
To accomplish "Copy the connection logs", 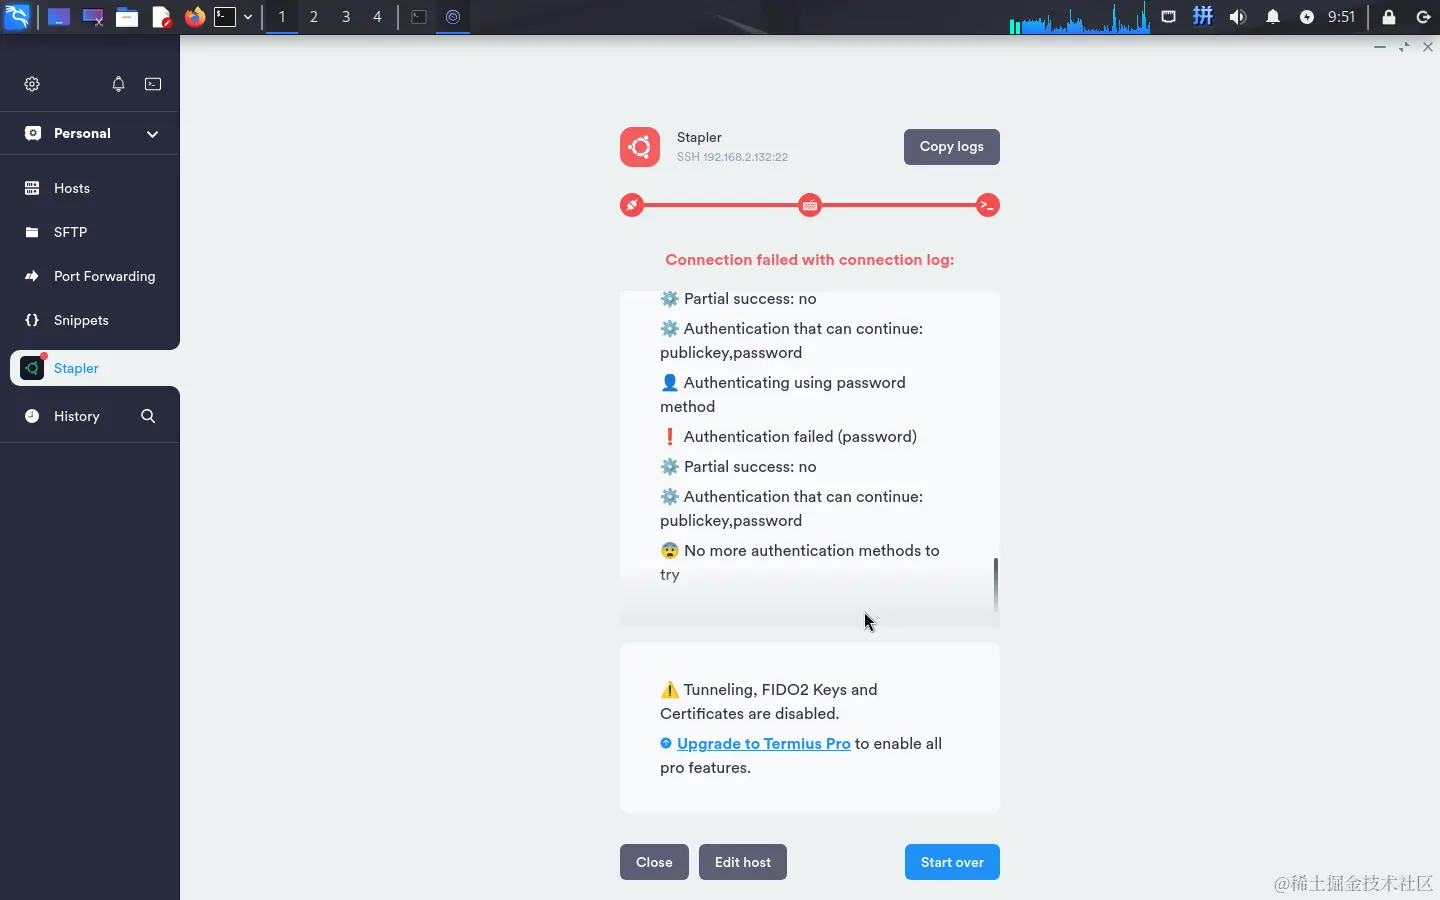I will (x=952, y=147).
